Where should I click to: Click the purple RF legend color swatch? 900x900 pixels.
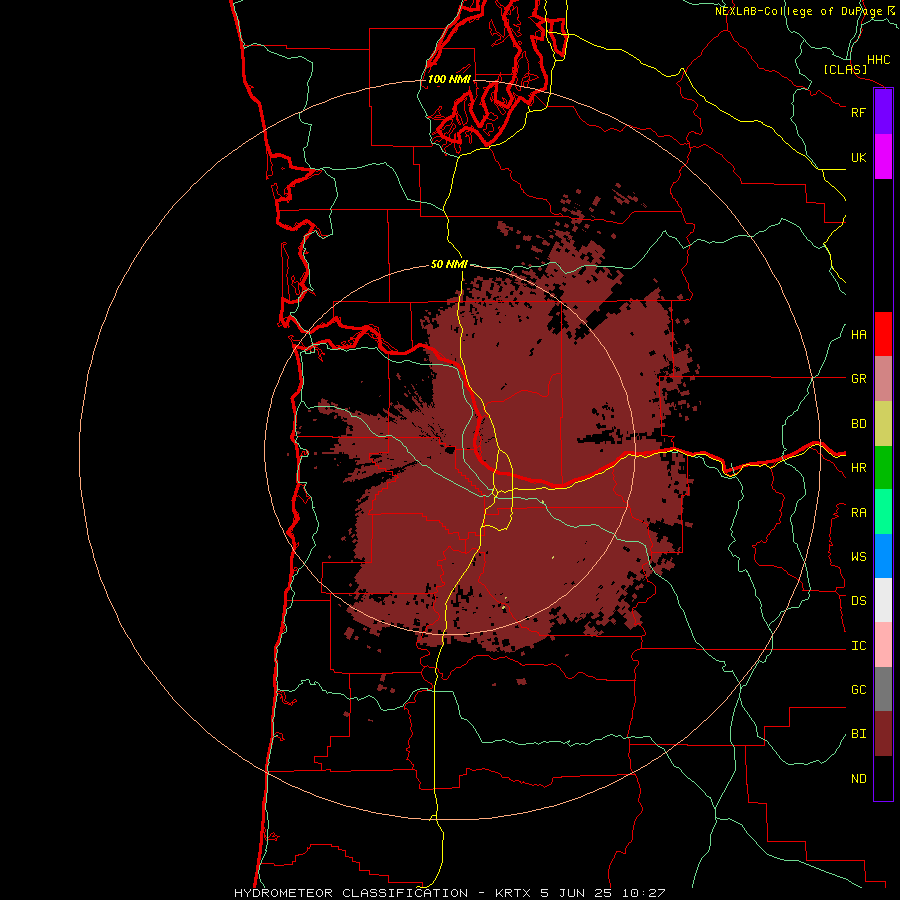click(883, 112)
